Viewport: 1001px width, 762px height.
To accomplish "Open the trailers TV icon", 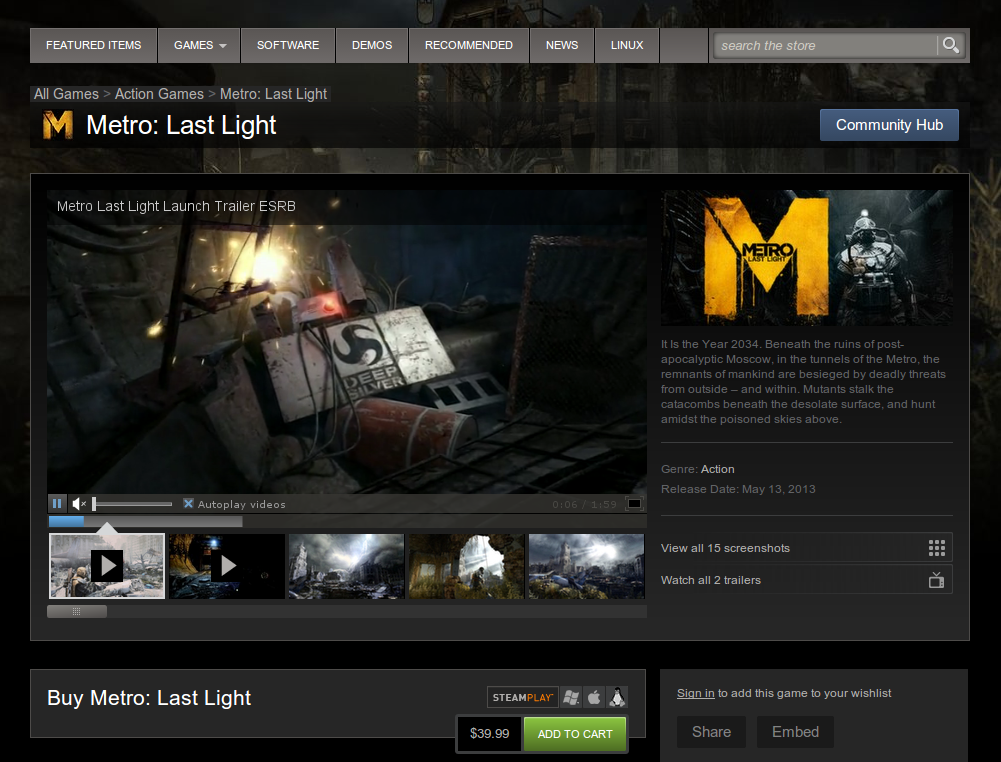I will point(937,579).
